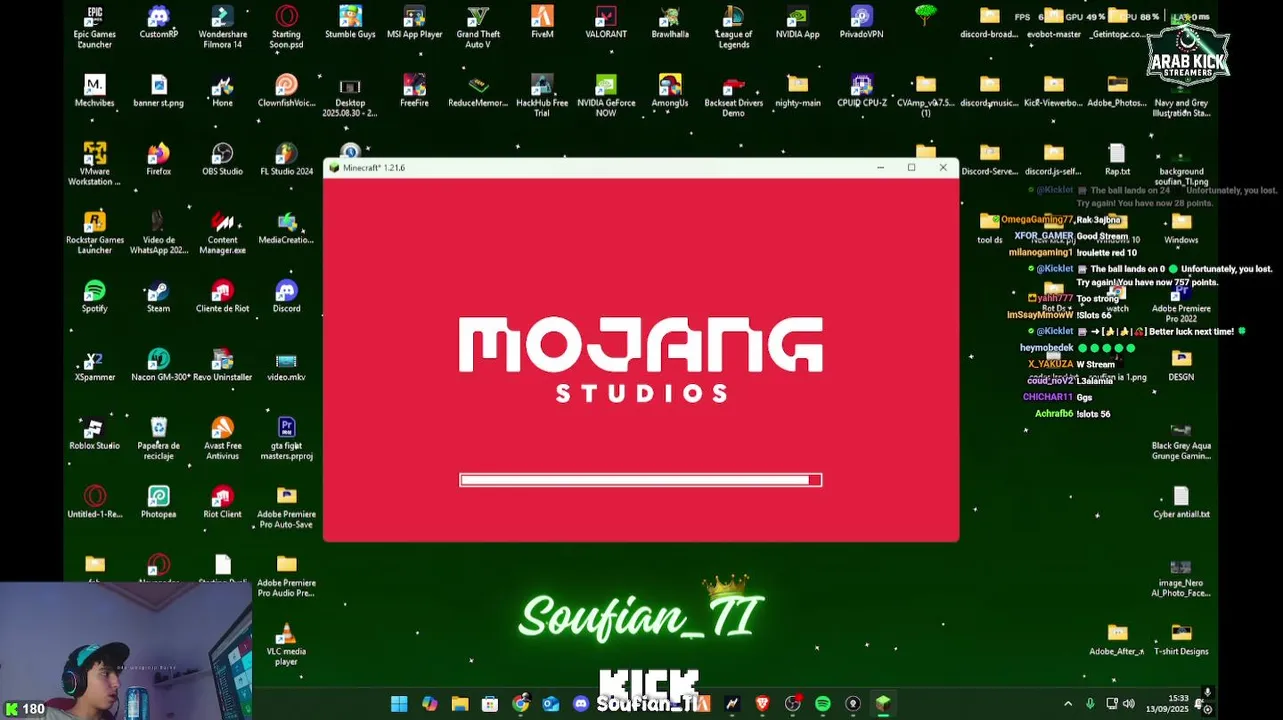Select the VMware Workstation desktop icon
Viewport: 1283px width, 720px height.
coord(95,164)
